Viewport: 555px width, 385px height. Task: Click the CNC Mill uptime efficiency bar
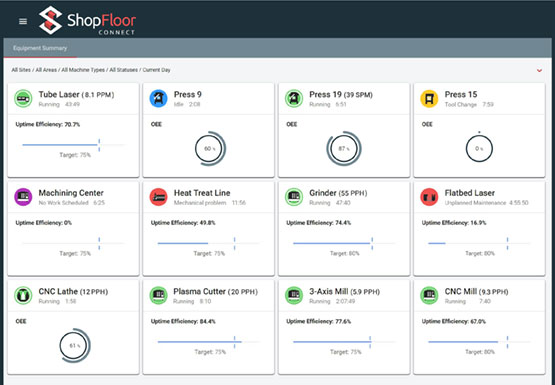click(x=480, y=342)
